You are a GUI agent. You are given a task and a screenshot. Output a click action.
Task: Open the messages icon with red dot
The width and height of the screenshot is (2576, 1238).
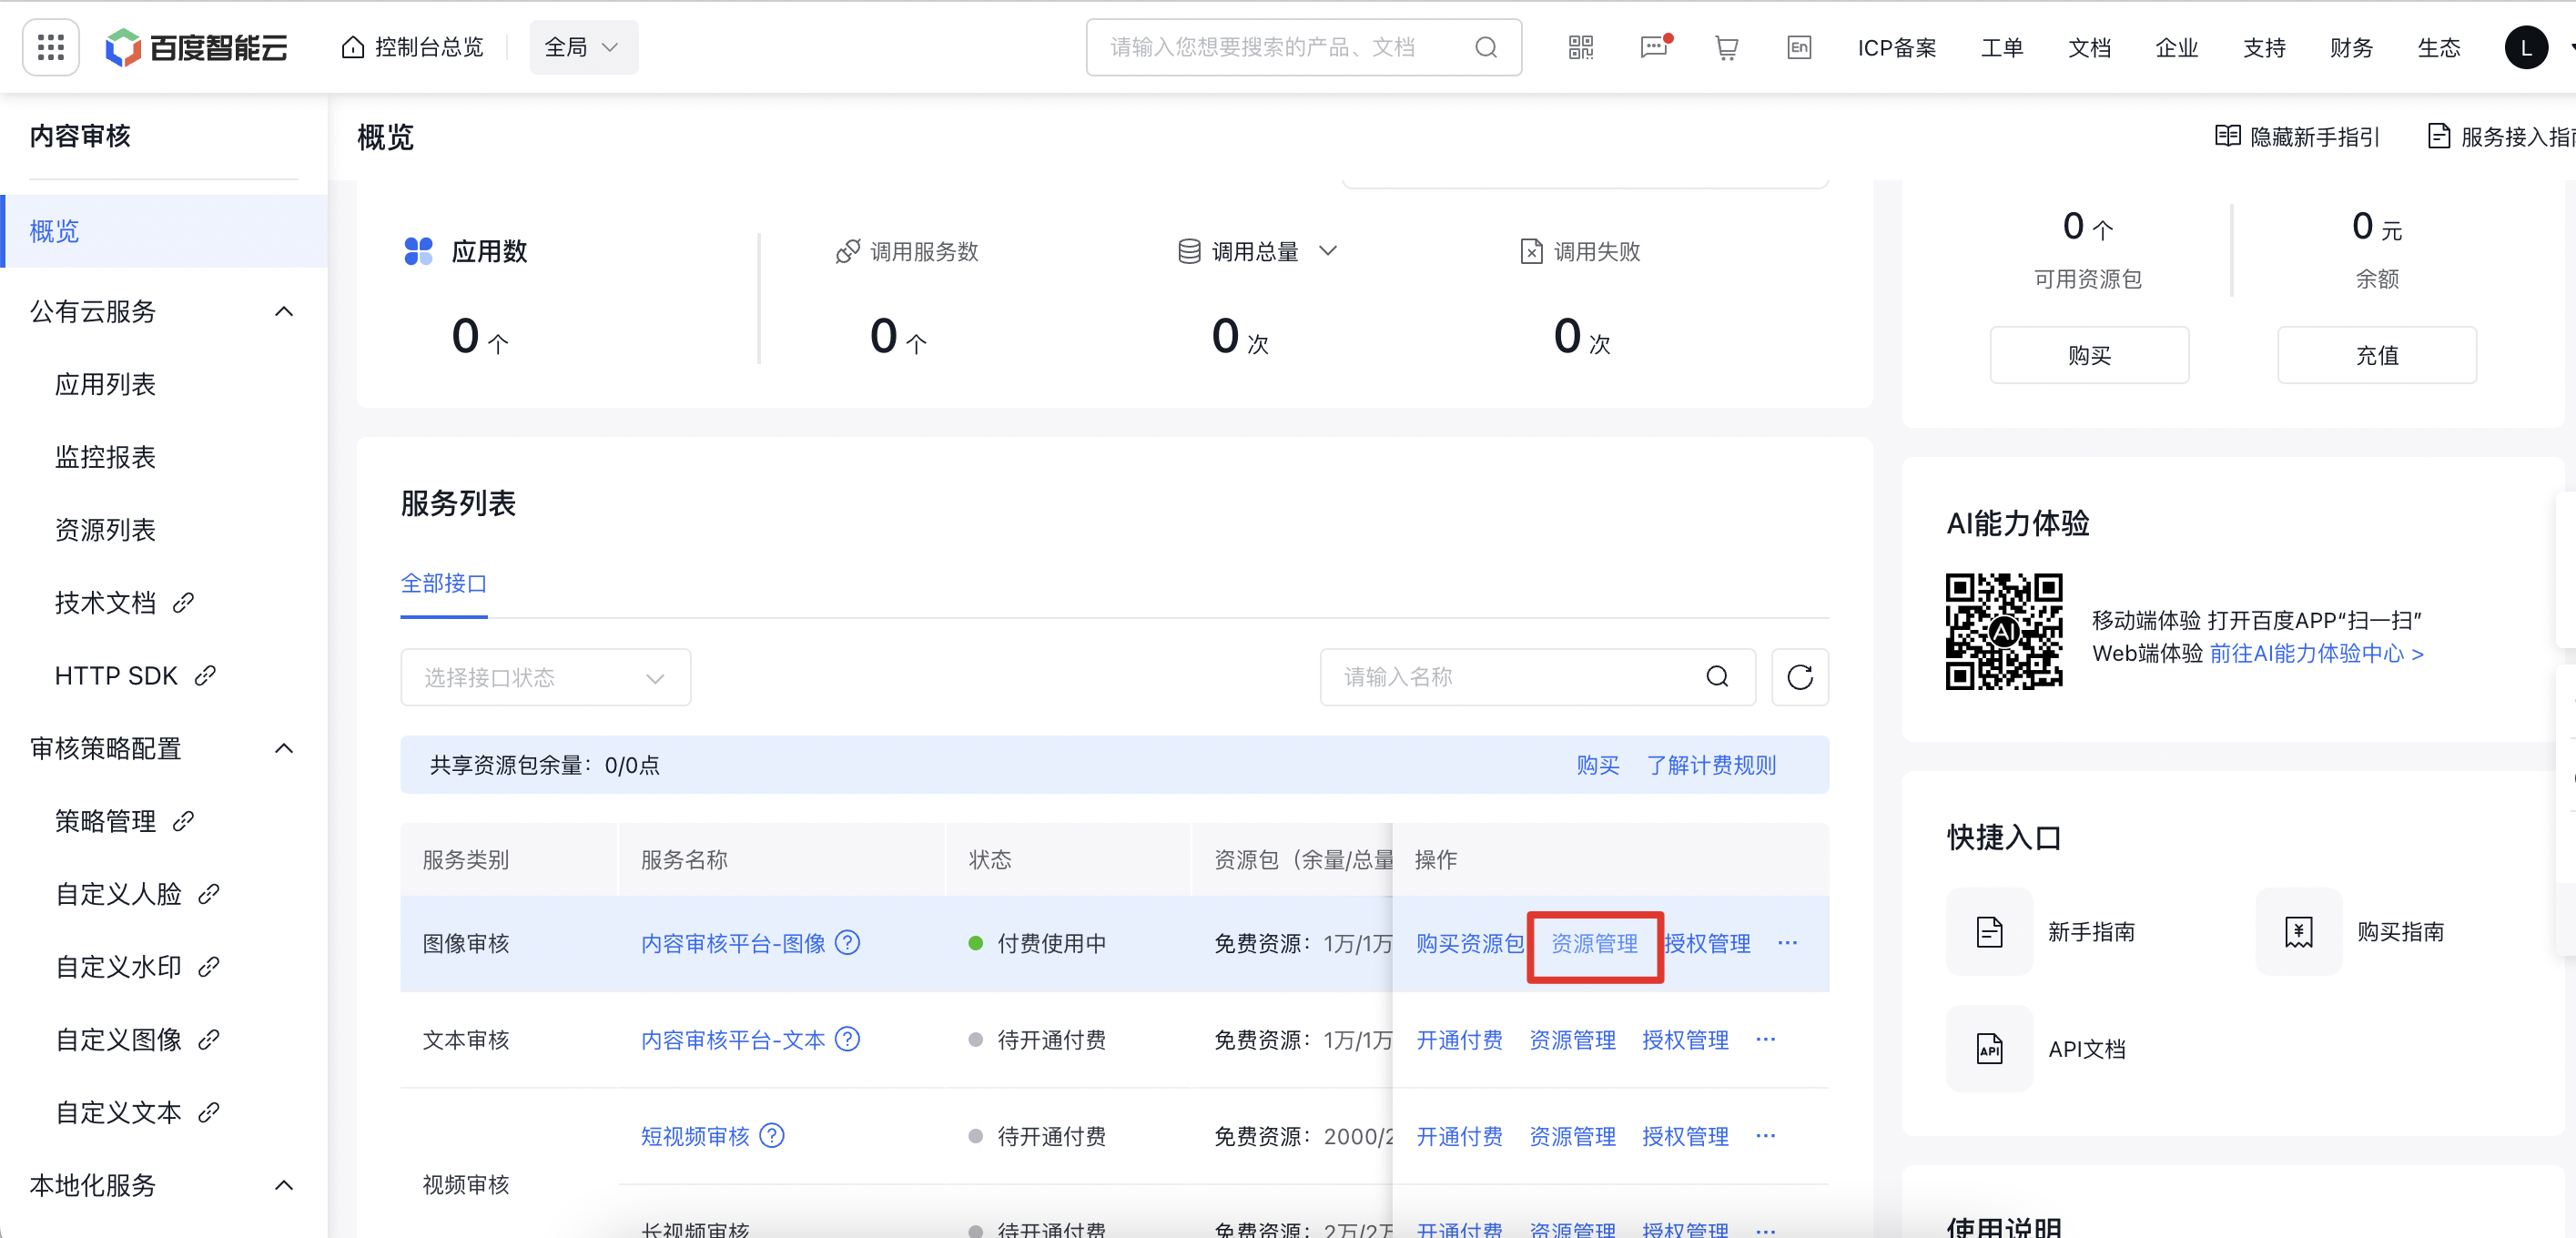pos(1655,47)
